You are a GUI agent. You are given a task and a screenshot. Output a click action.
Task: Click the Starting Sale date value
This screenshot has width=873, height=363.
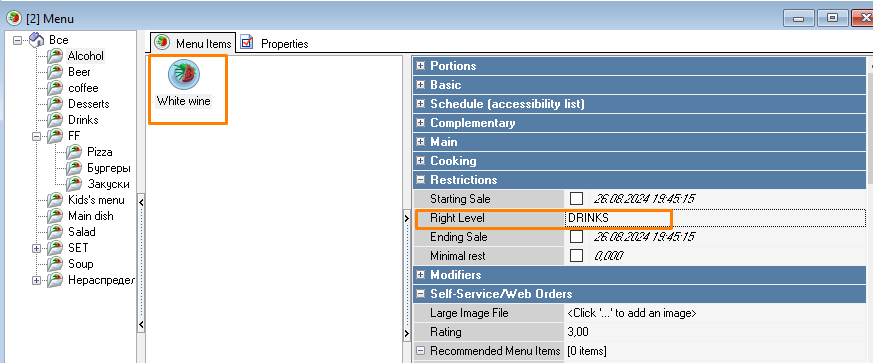644,199
